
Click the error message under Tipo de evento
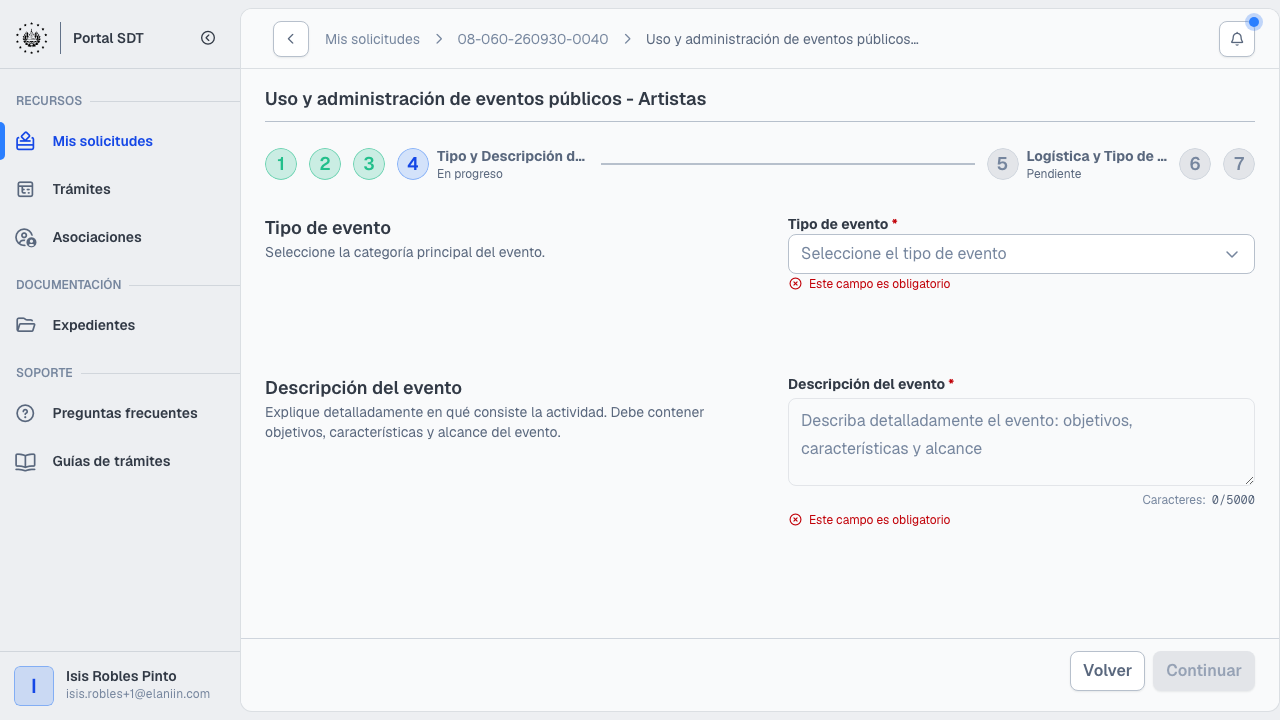tap(870, 284)
